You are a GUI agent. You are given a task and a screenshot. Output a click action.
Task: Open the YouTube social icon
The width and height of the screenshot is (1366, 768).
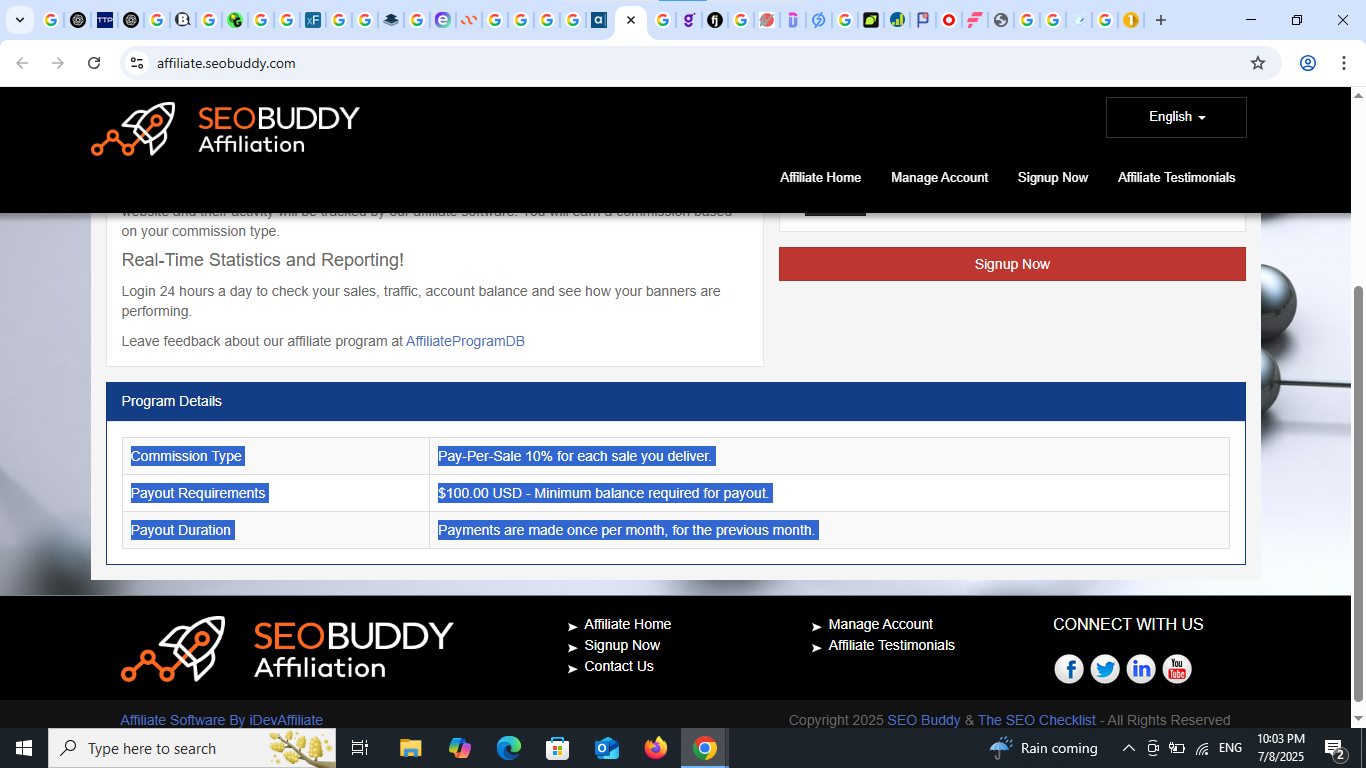(1177, 669)
